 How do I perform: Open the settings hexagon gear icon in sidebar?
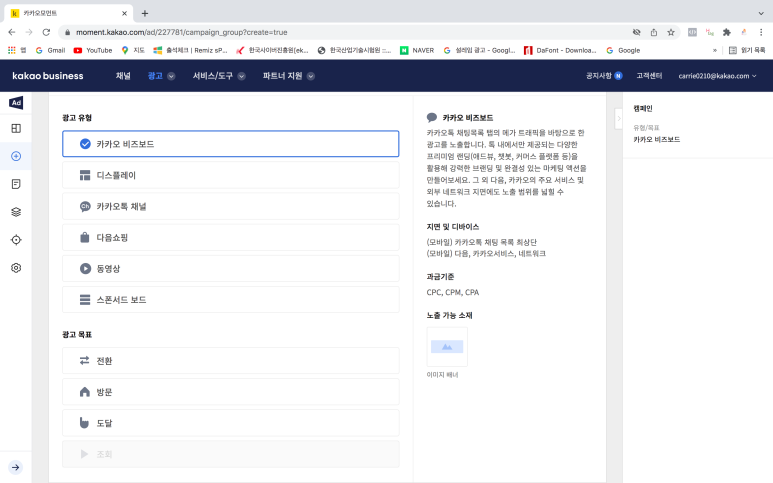pyautogui.click(x=16, y=268)
